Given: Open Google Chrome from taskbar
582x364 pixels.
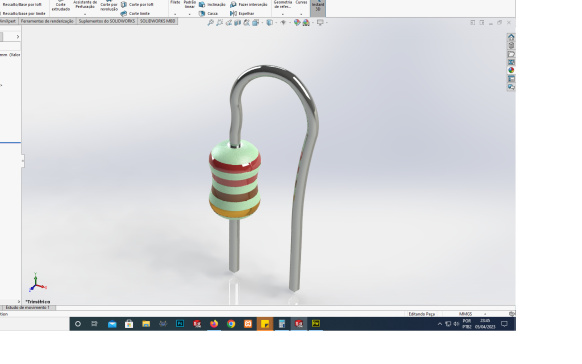Looking at the screenshot, I should click(x=231, y=324).
